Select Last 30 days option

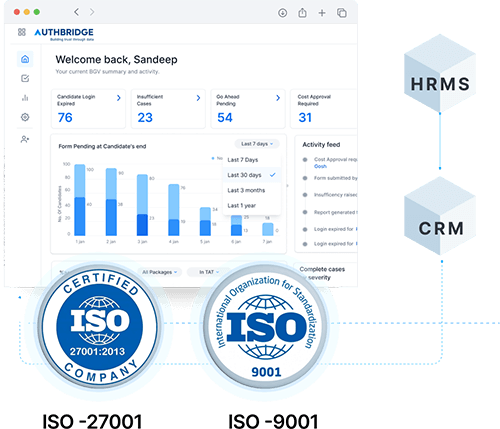point(252,175)
